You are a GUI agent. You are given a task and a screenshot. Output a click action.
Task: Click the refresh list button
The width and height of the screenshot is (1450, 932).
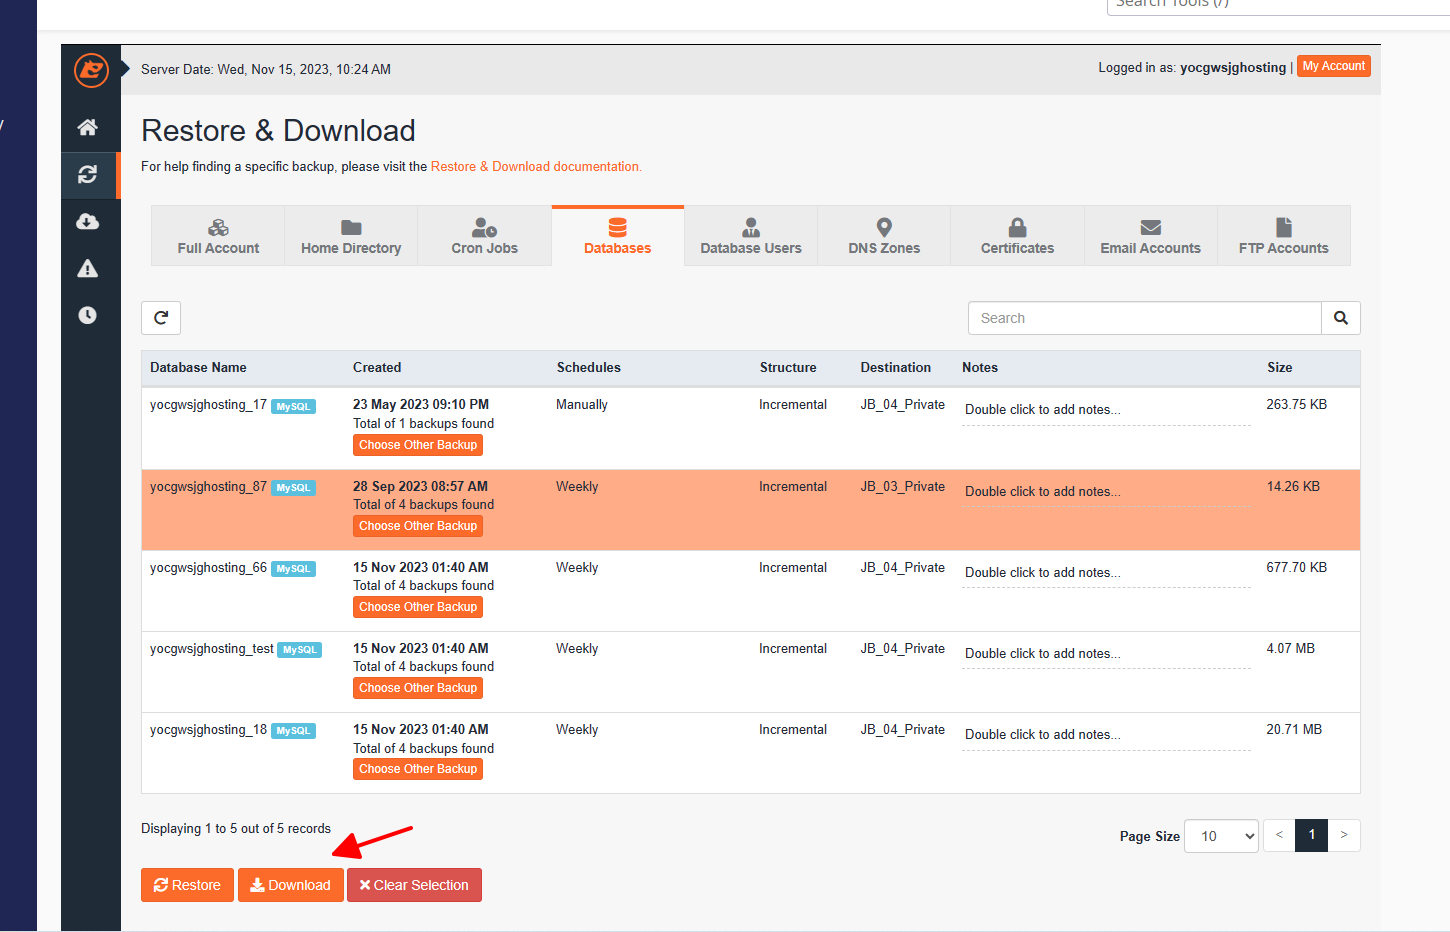click(161, 318)
